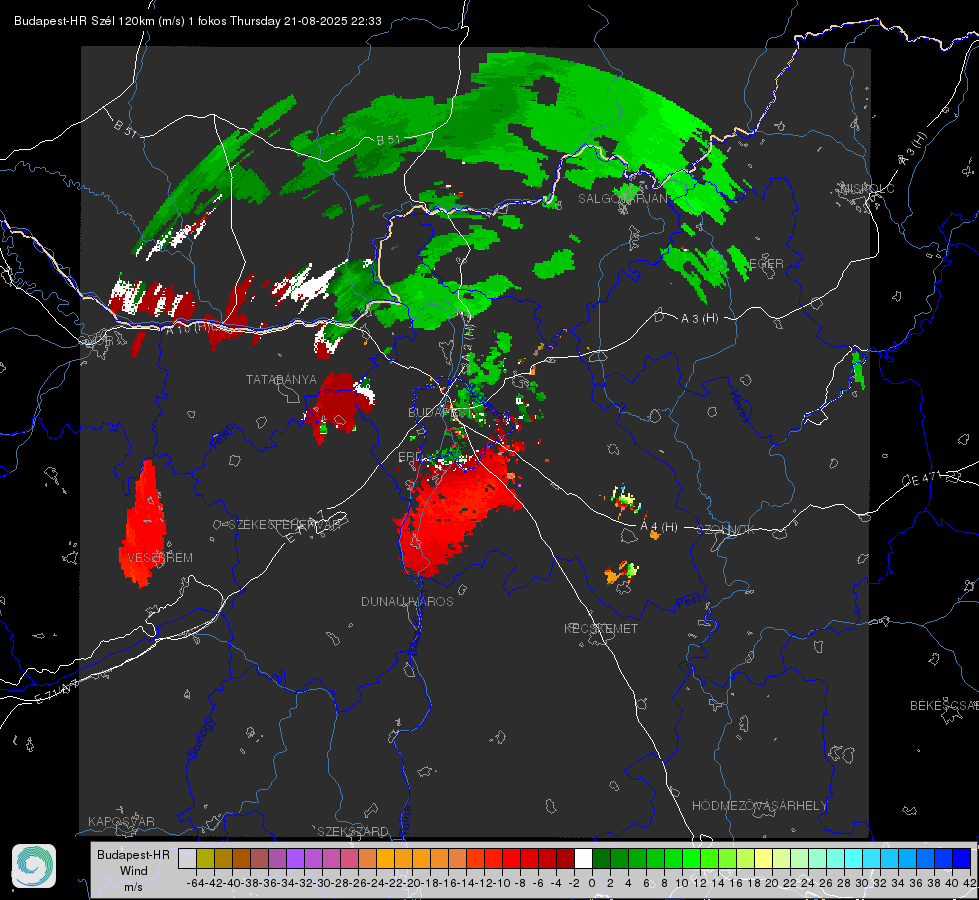Viewport: 979px width, 900px height.
Task: Click the legend value -64
Action: [196, 883]
